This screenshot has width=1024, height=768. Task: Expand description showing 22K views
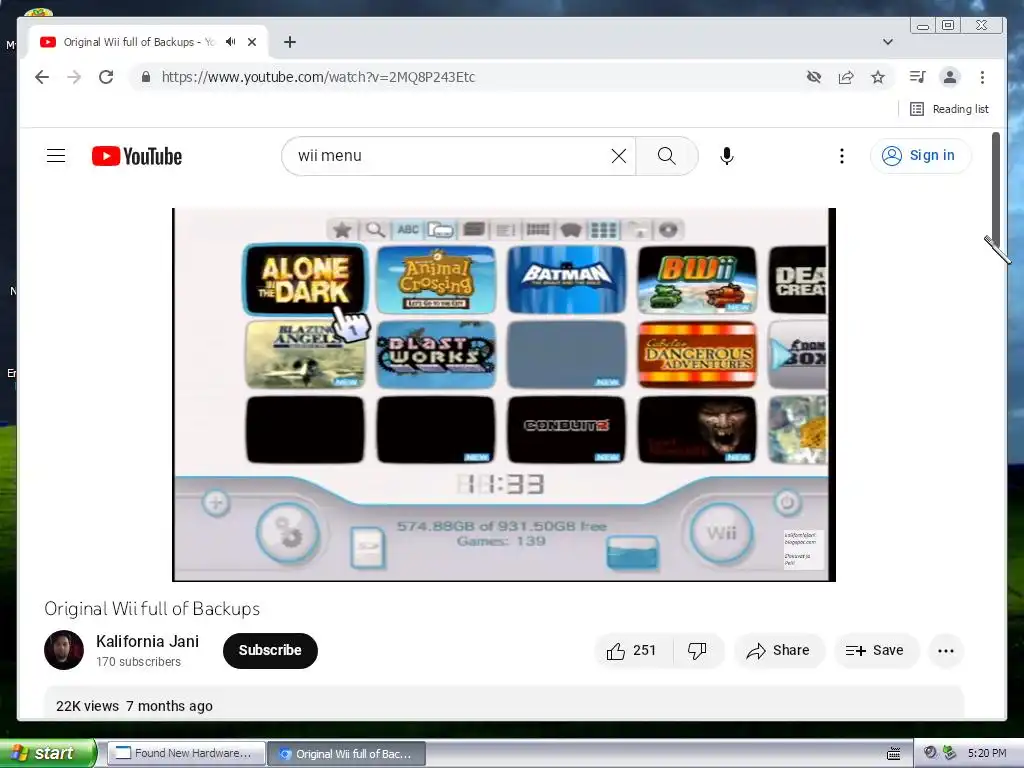point(504,705)
